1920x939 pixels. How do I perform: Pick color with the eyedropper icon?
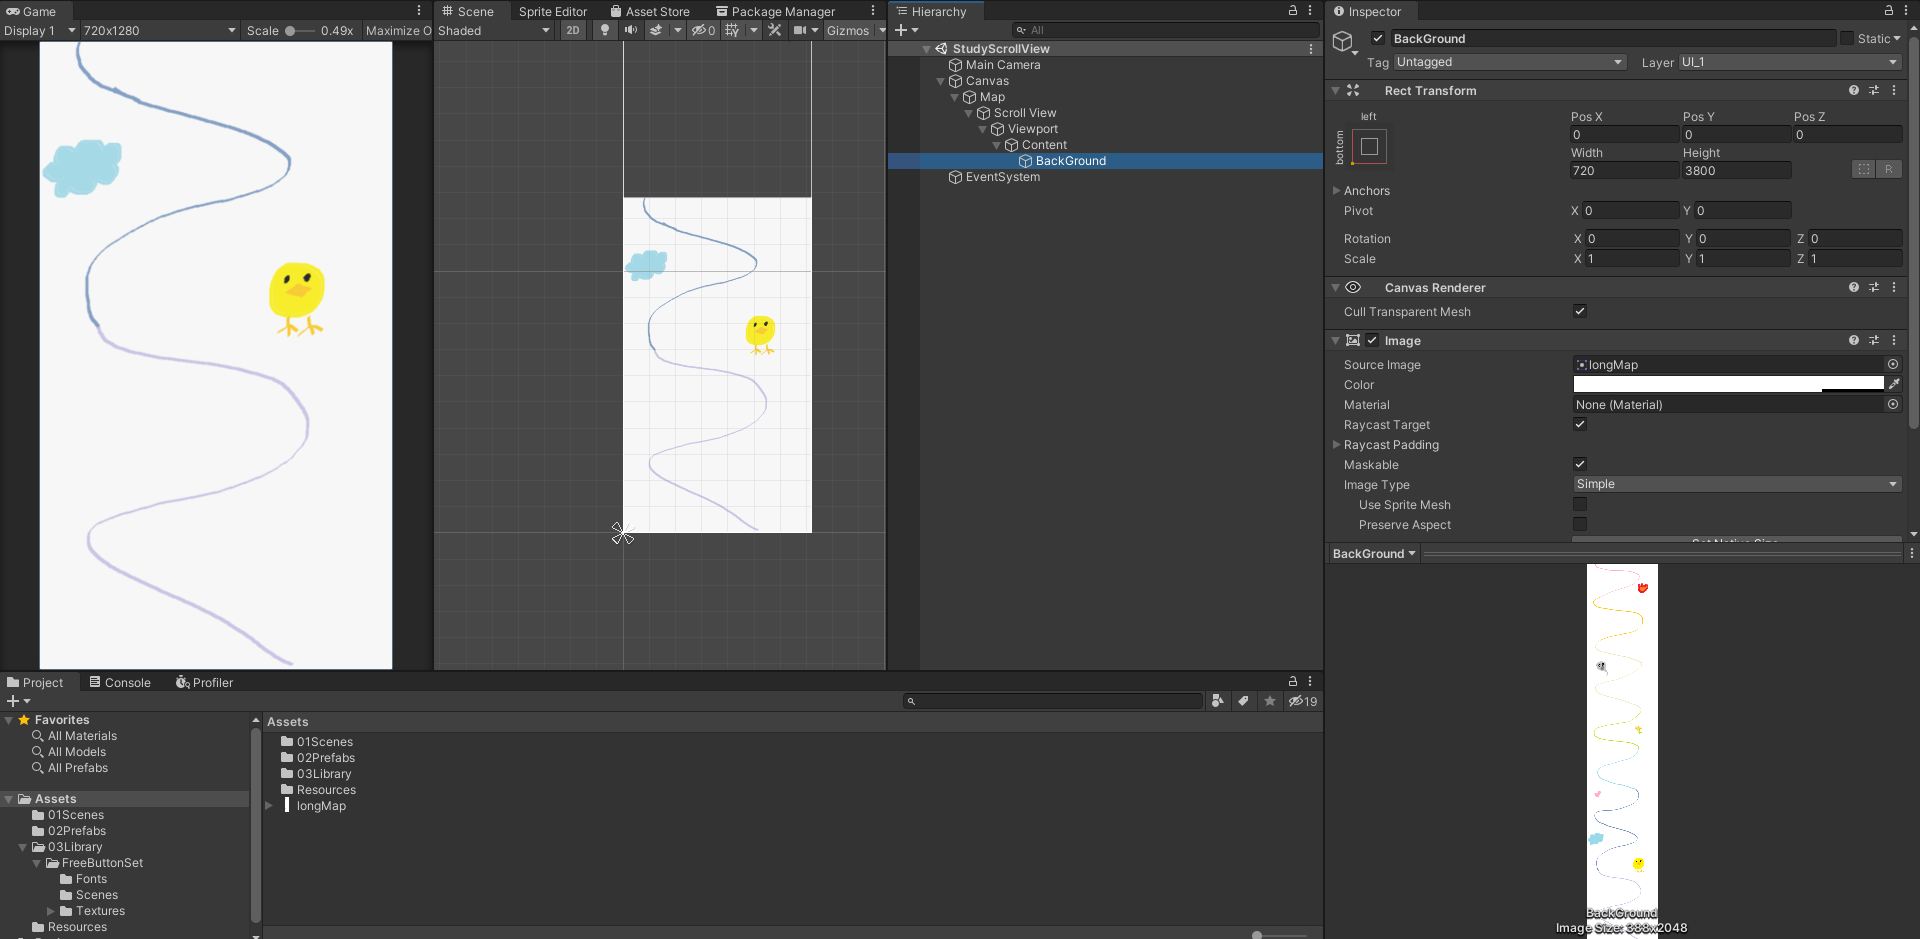point(1894,384)
